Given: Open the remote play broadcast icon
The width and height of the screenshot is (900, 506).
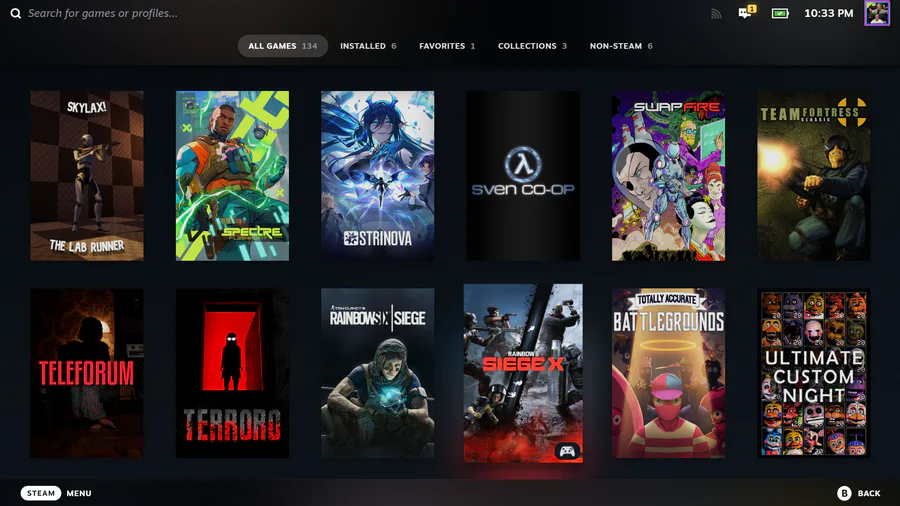Looking at the screenshot, I should tap(716, 13).
